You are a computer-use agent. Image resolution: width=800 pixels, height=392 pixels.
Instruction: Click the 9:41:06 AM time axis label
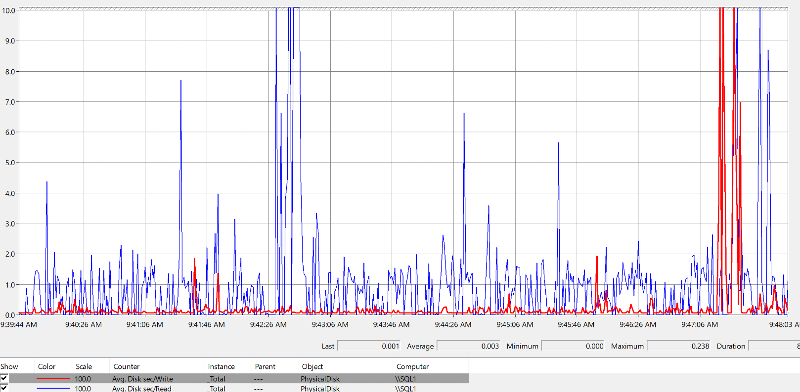pyautogui.click(x=145, y=324)
